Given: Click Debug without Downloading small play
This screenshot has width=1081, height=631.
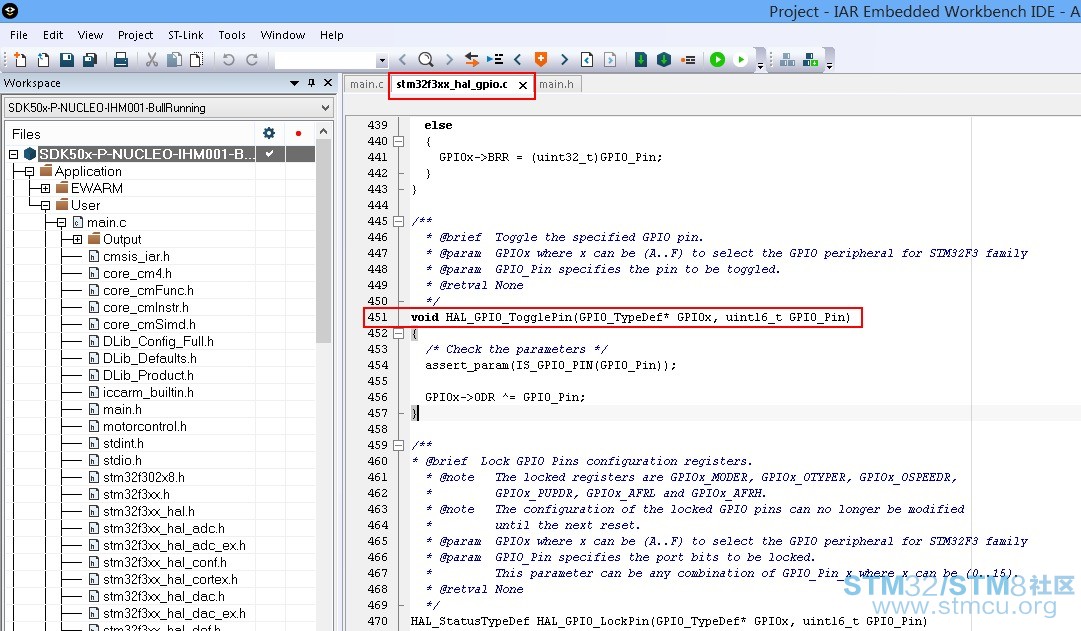Looking at the screenshot, I should click(x=741, y=60).
